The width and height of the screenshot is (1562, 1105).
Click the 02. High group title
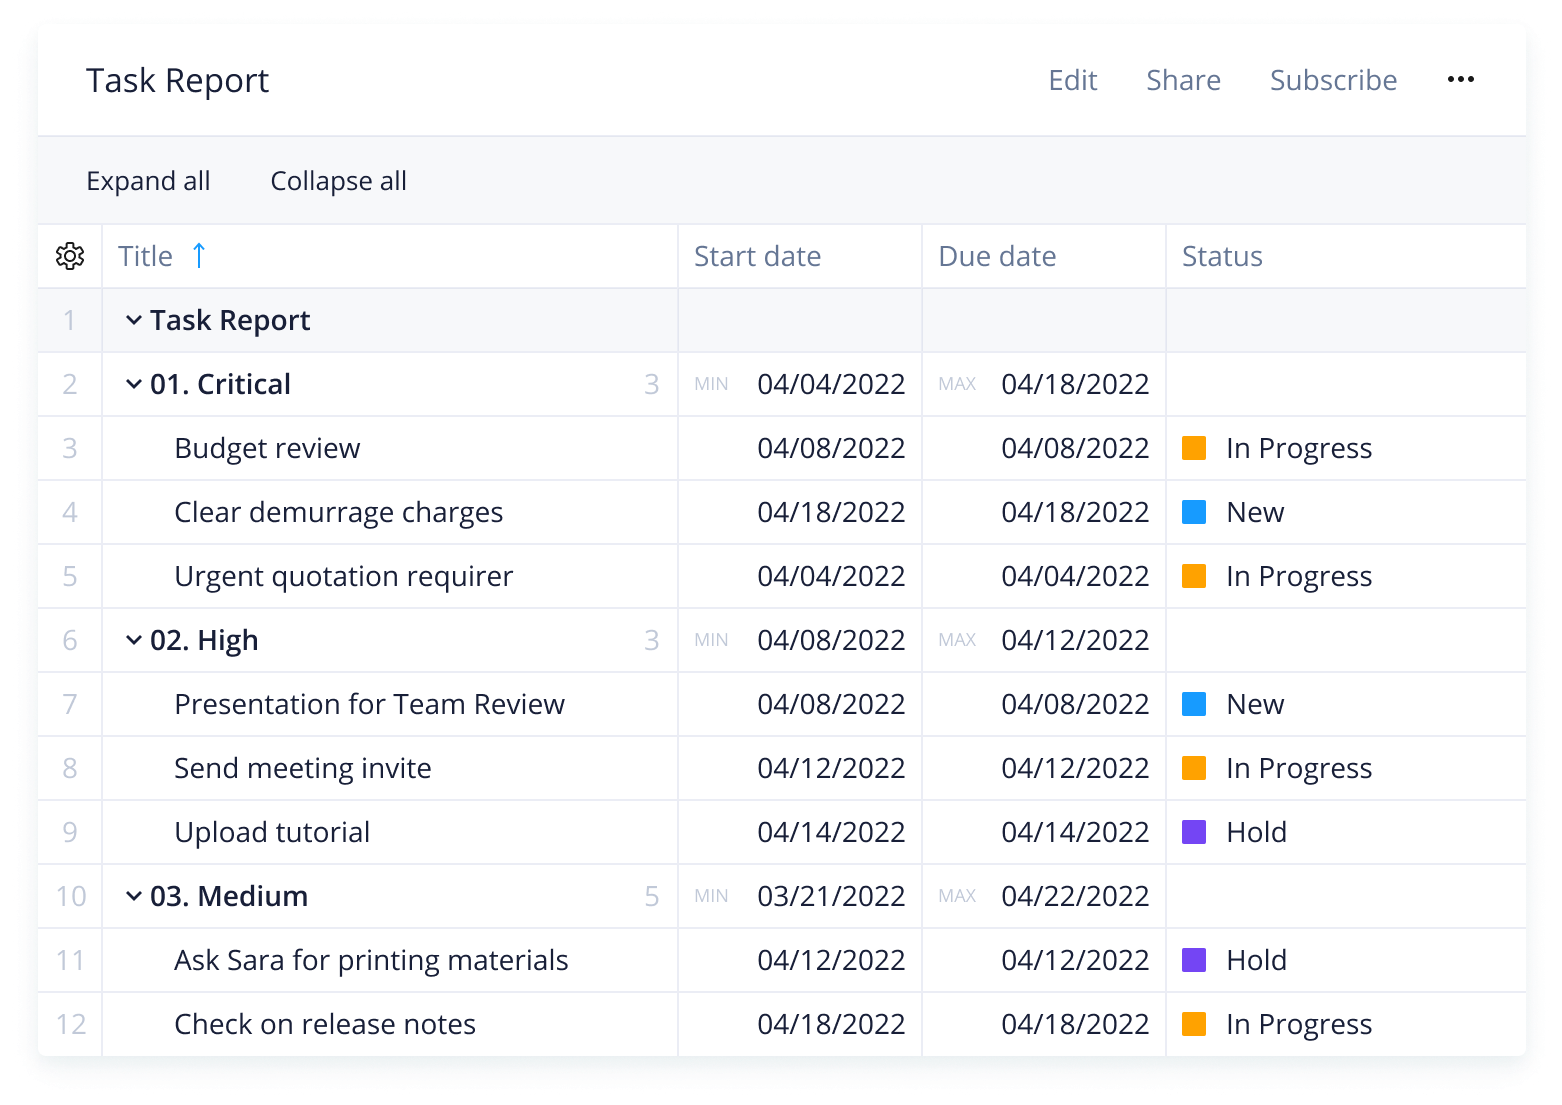click(204, 640)
